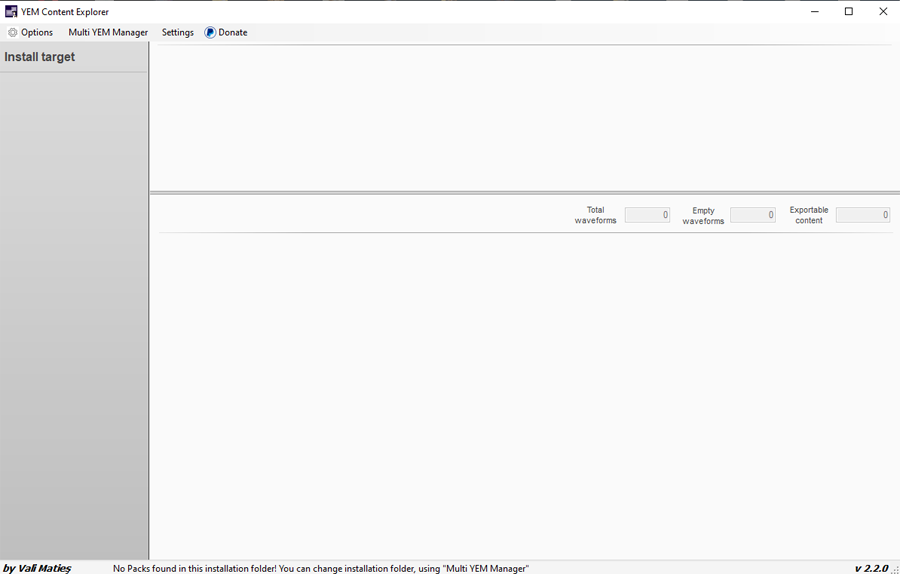900x574 pixels.
Task: Click the Empty waveforms label
Action: point(703,215)
